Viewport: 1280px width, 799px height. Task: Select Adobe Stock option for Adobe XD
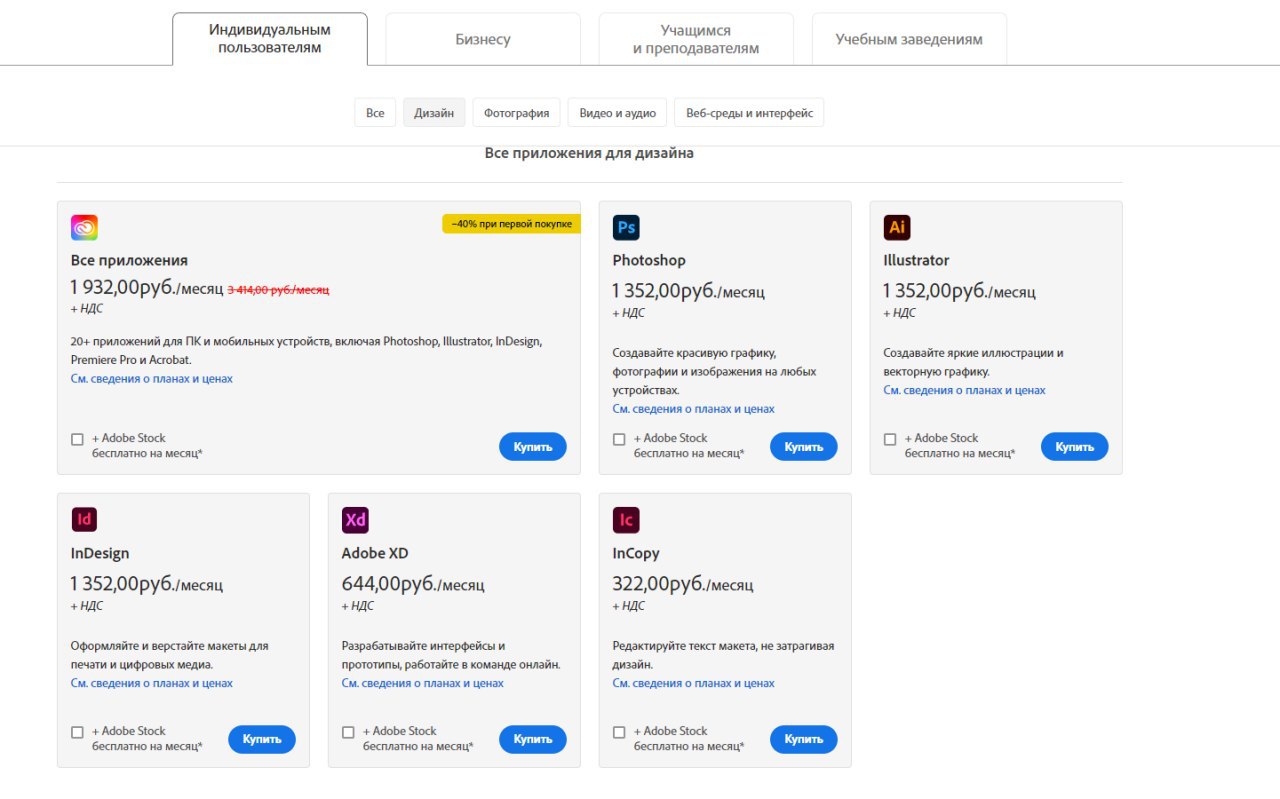tap(348, 732)
